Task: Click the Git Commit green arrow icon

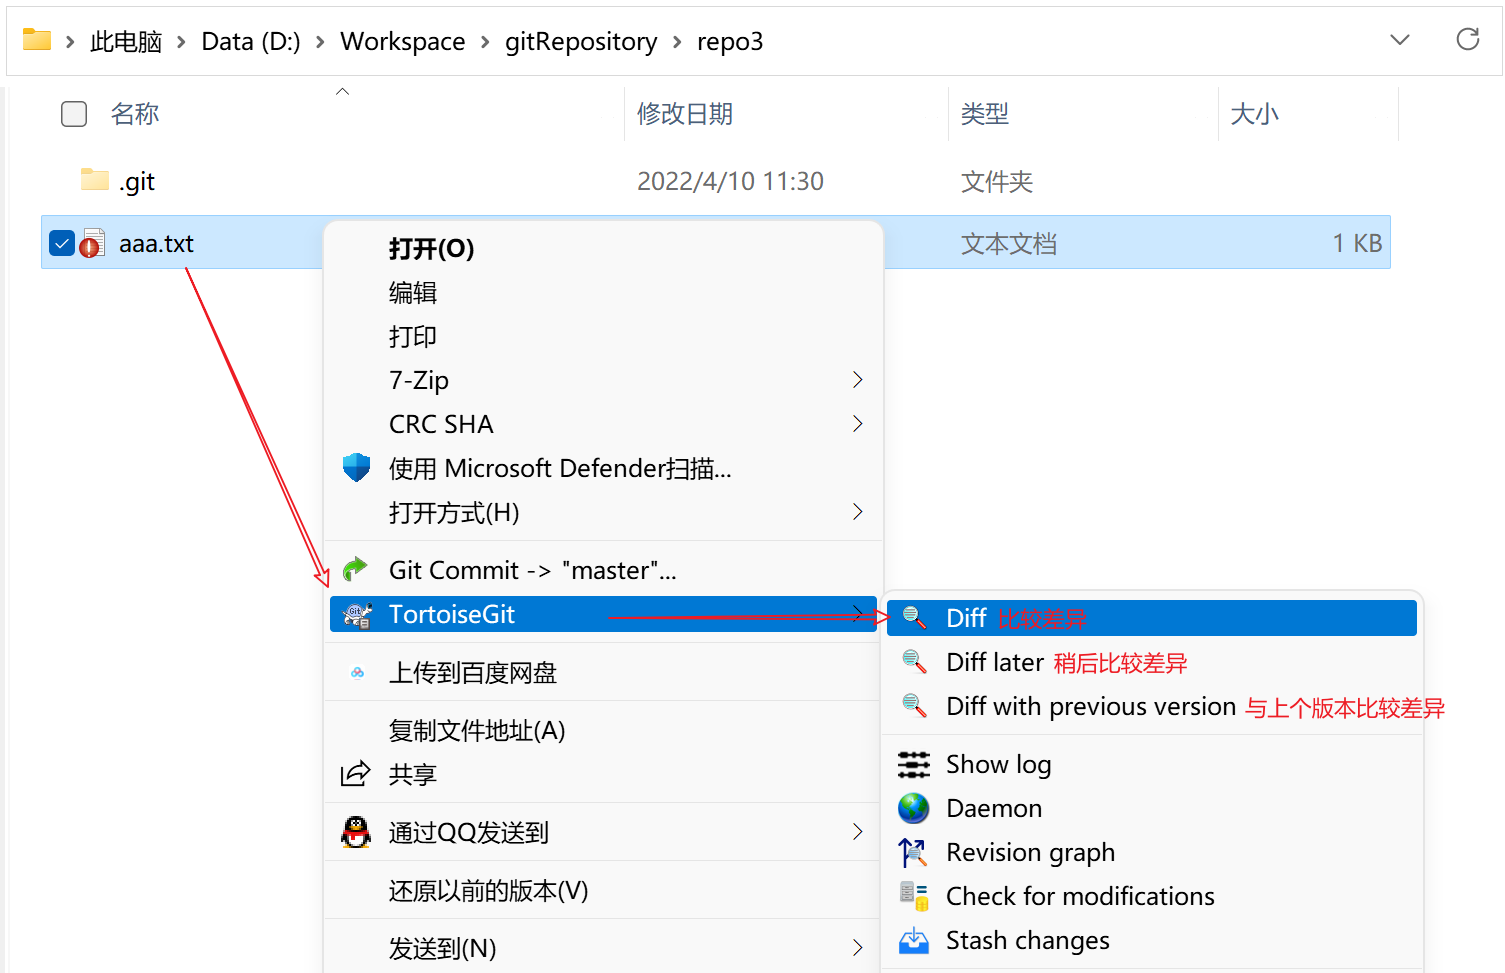Action: [x=355, y=570]
